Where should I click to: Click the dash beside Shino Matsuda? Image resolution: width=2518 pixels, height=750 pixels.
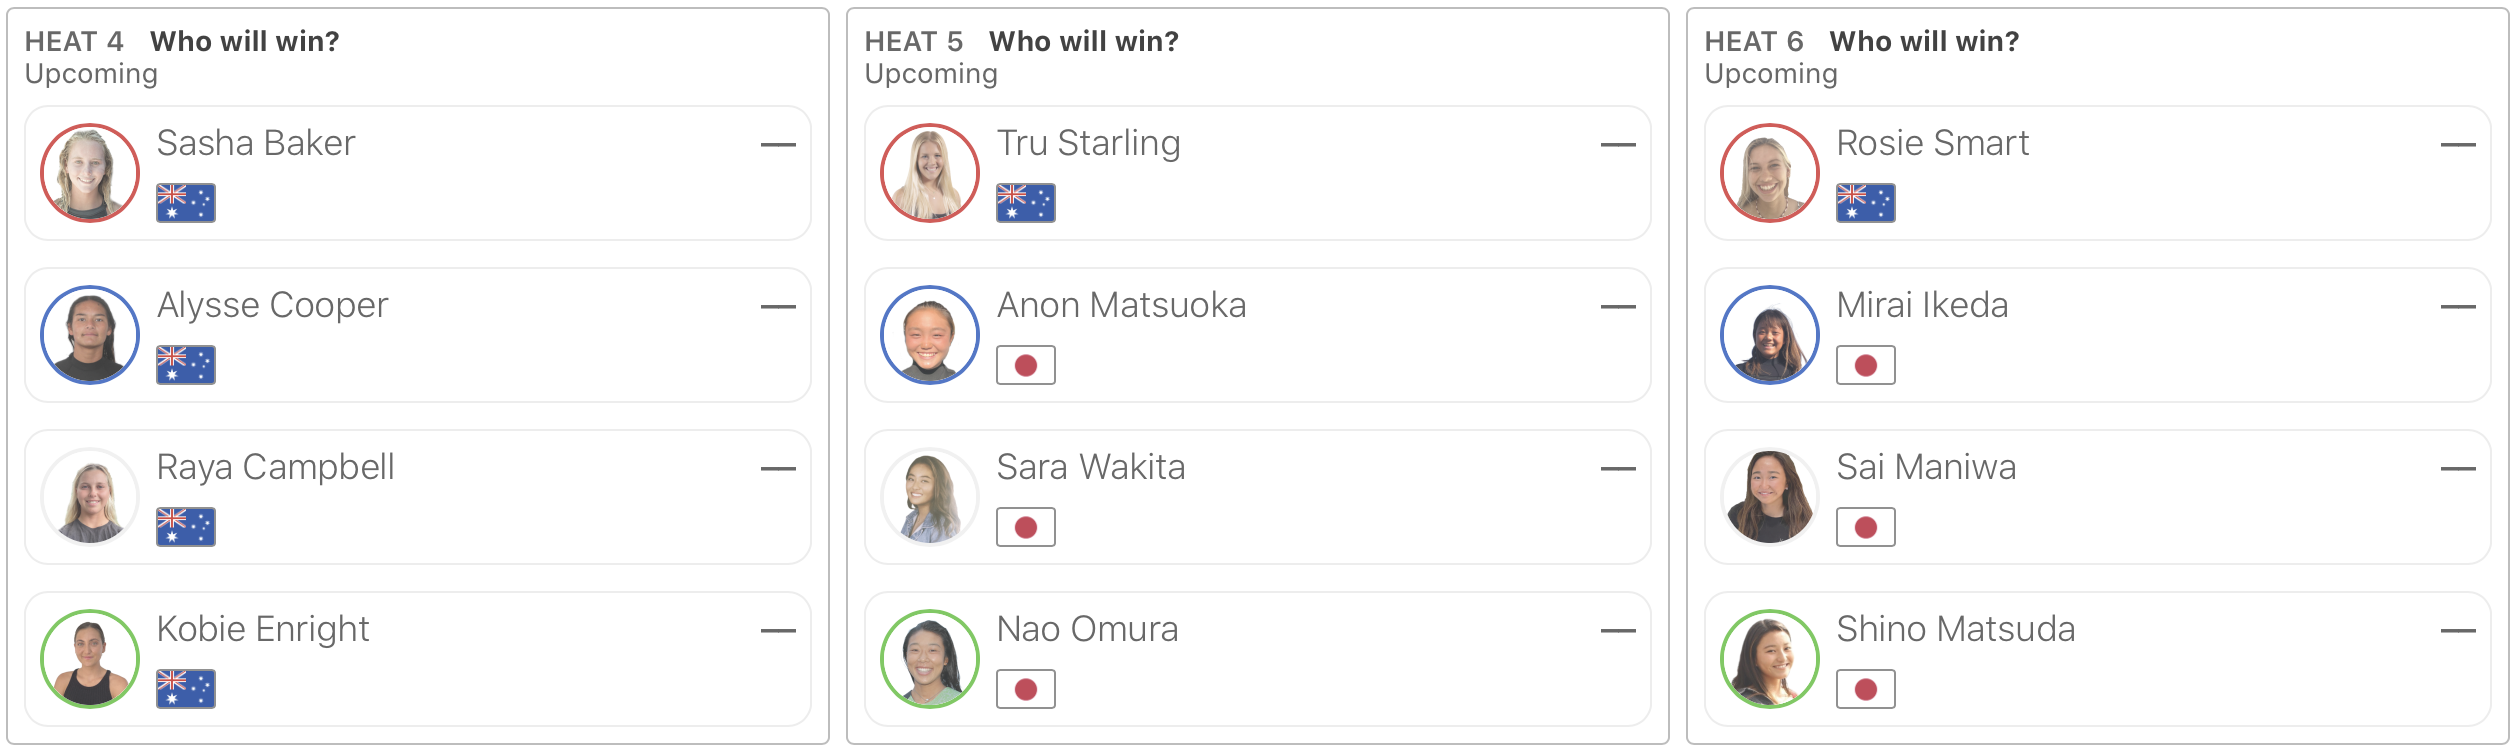pyautogui.click(x=2458, y=631)
